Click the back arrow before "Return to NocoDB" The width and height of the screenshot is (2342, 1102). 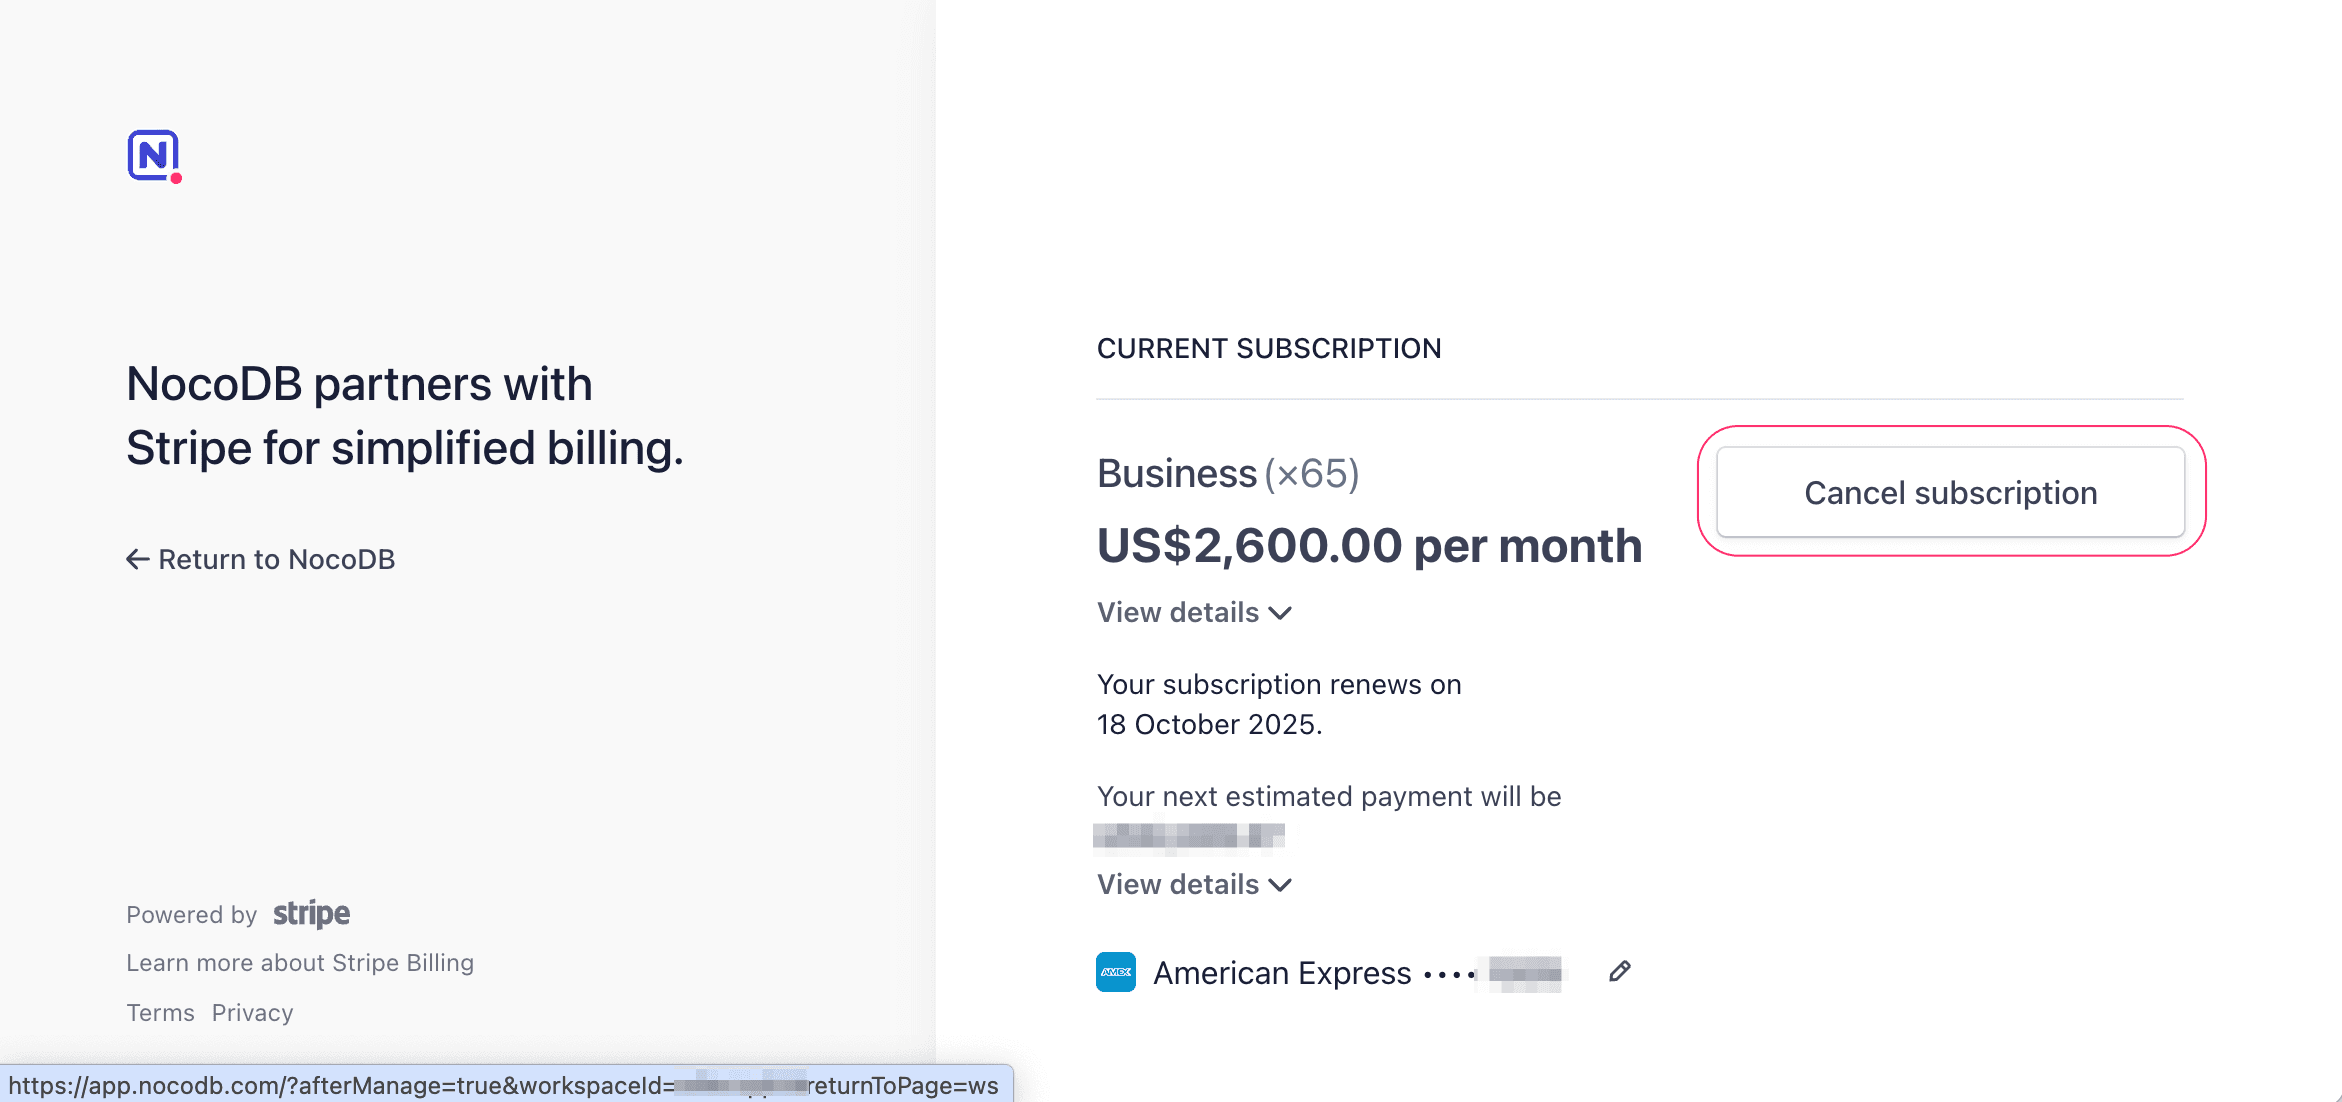click(x=137, y=559)
